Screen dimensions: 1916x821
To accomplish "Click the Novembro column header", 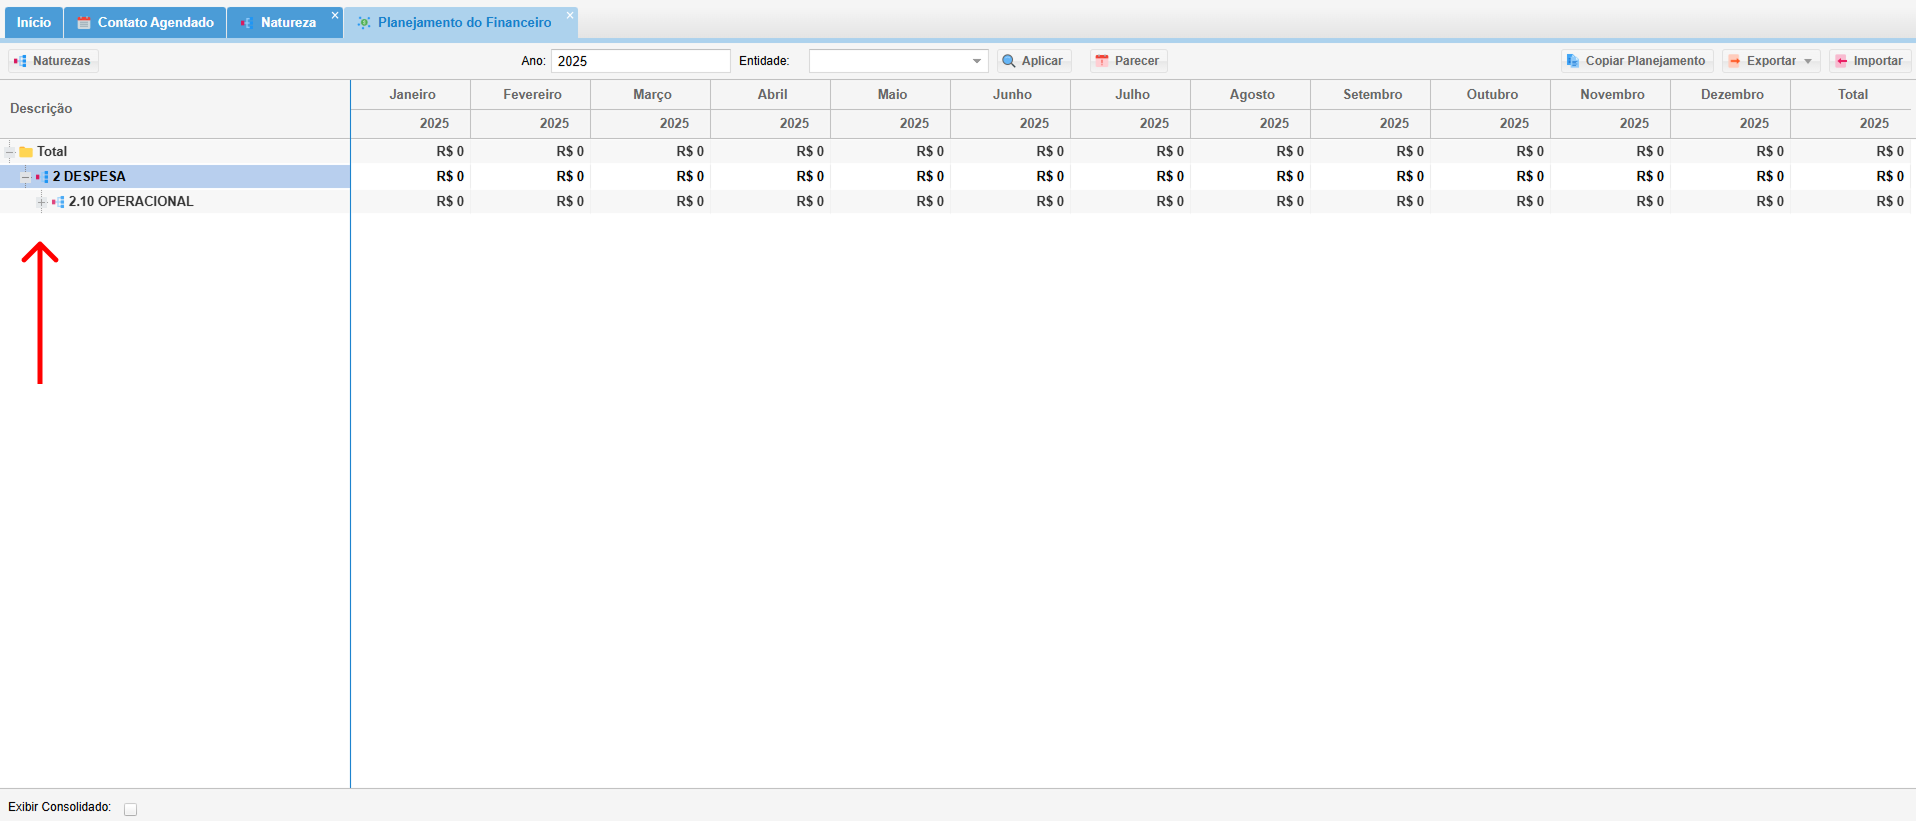I will coord(1612,94).
